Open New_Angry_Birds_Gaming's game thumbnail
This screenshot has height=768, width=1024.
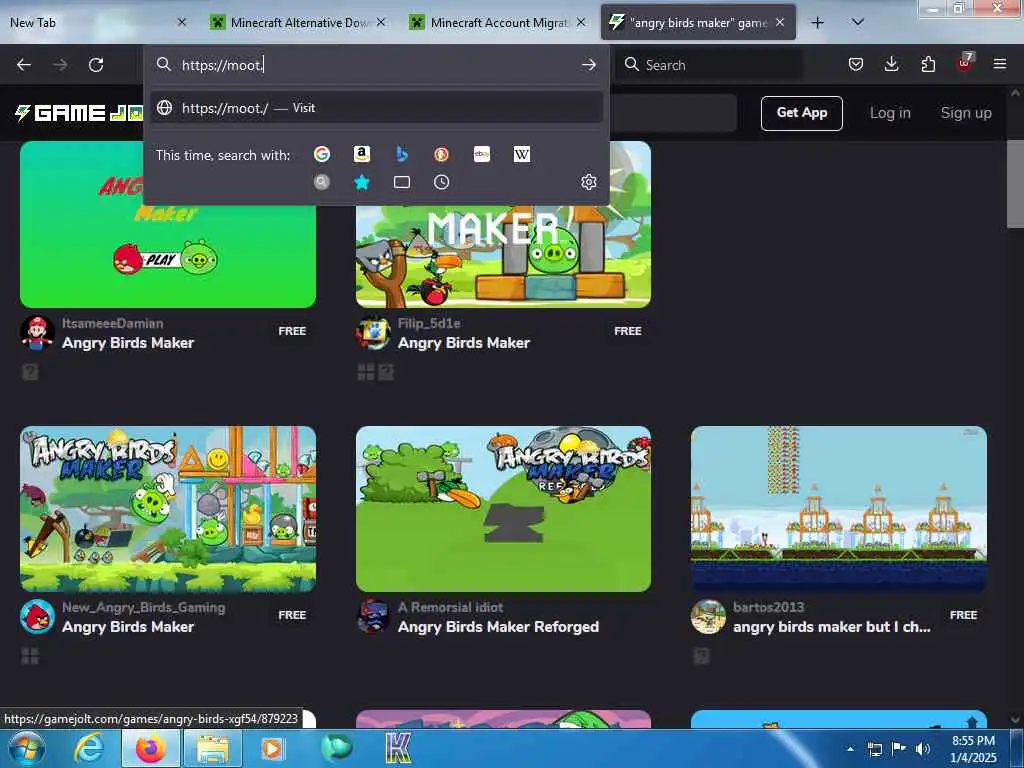168,509
